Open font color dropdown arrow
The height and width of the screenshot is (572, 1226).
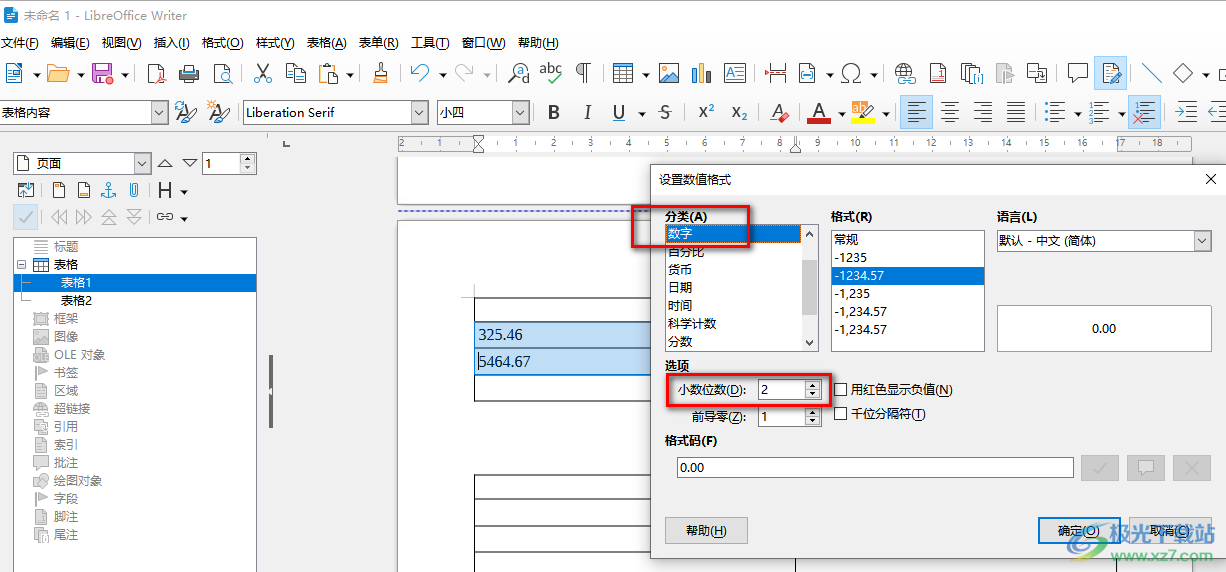(840, 113)
